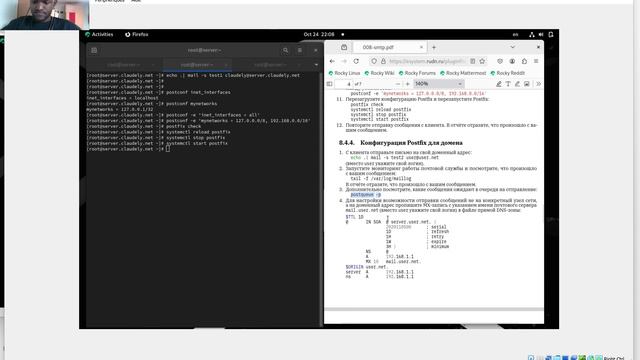Click the power icon in top bar

[551, 35]
